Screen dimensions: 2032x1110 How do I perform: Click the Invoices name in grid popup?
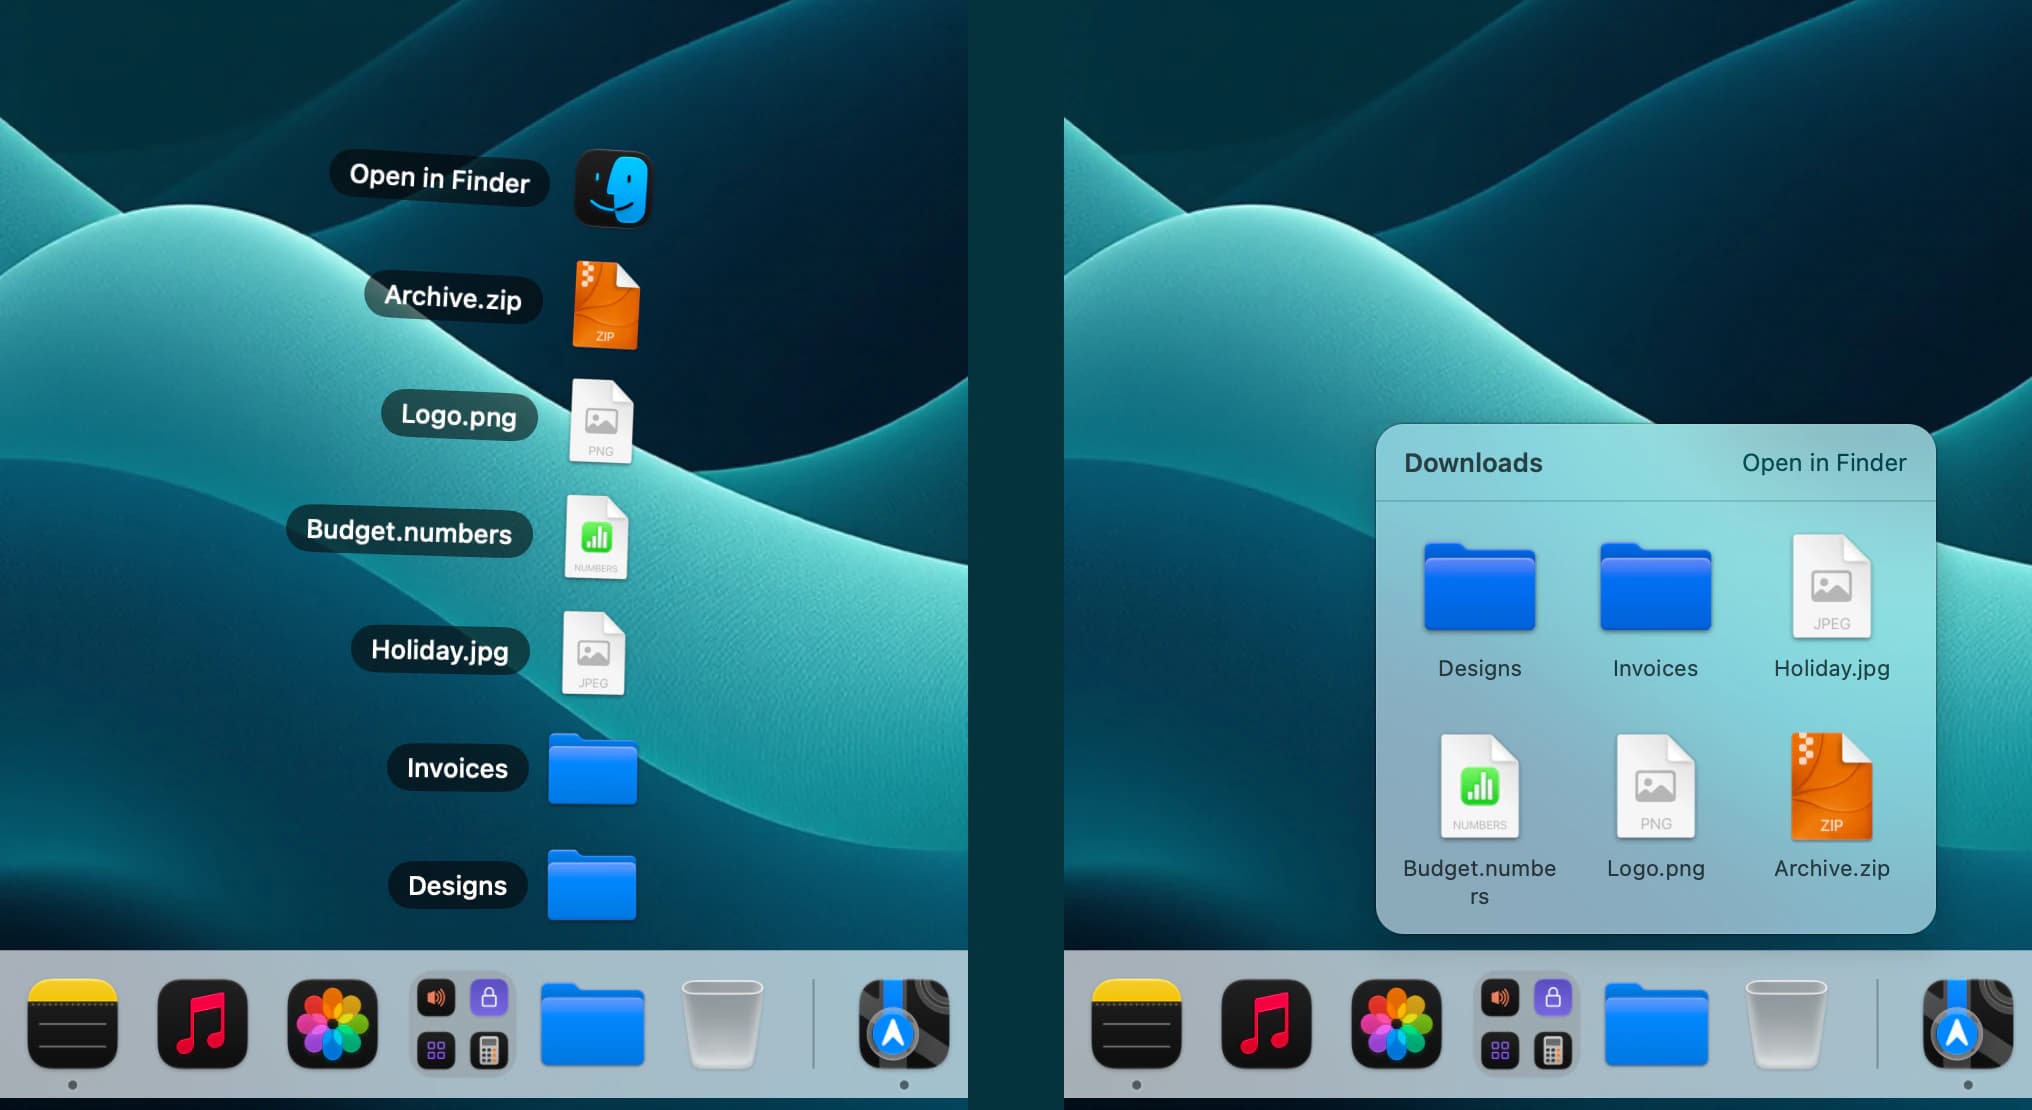pyautogui.click(x=1656, y=668)
